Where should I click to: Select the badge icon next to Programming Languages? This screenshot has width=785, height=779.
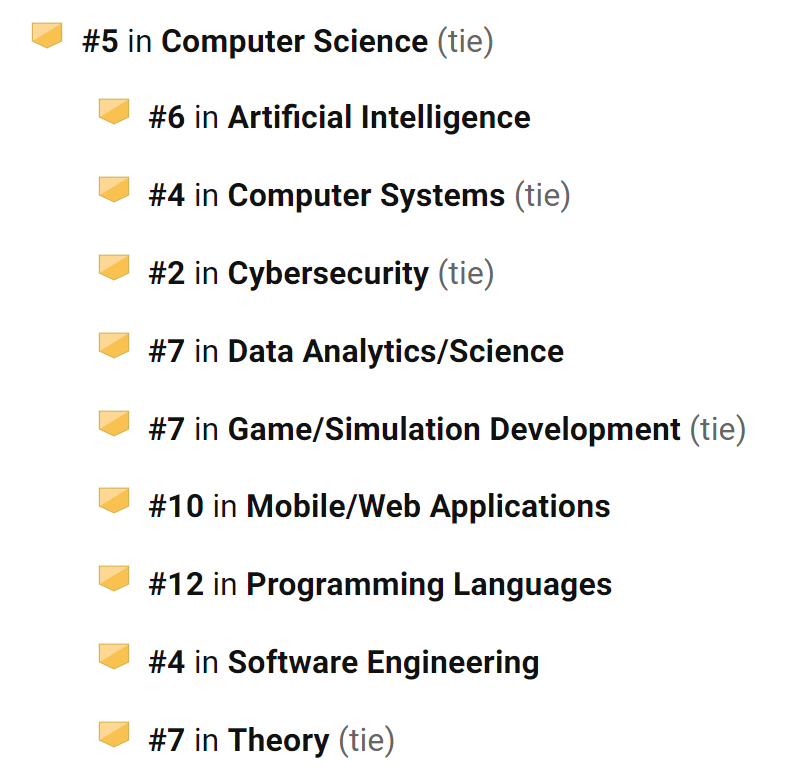pyautogui.click(x=114, y=578)
